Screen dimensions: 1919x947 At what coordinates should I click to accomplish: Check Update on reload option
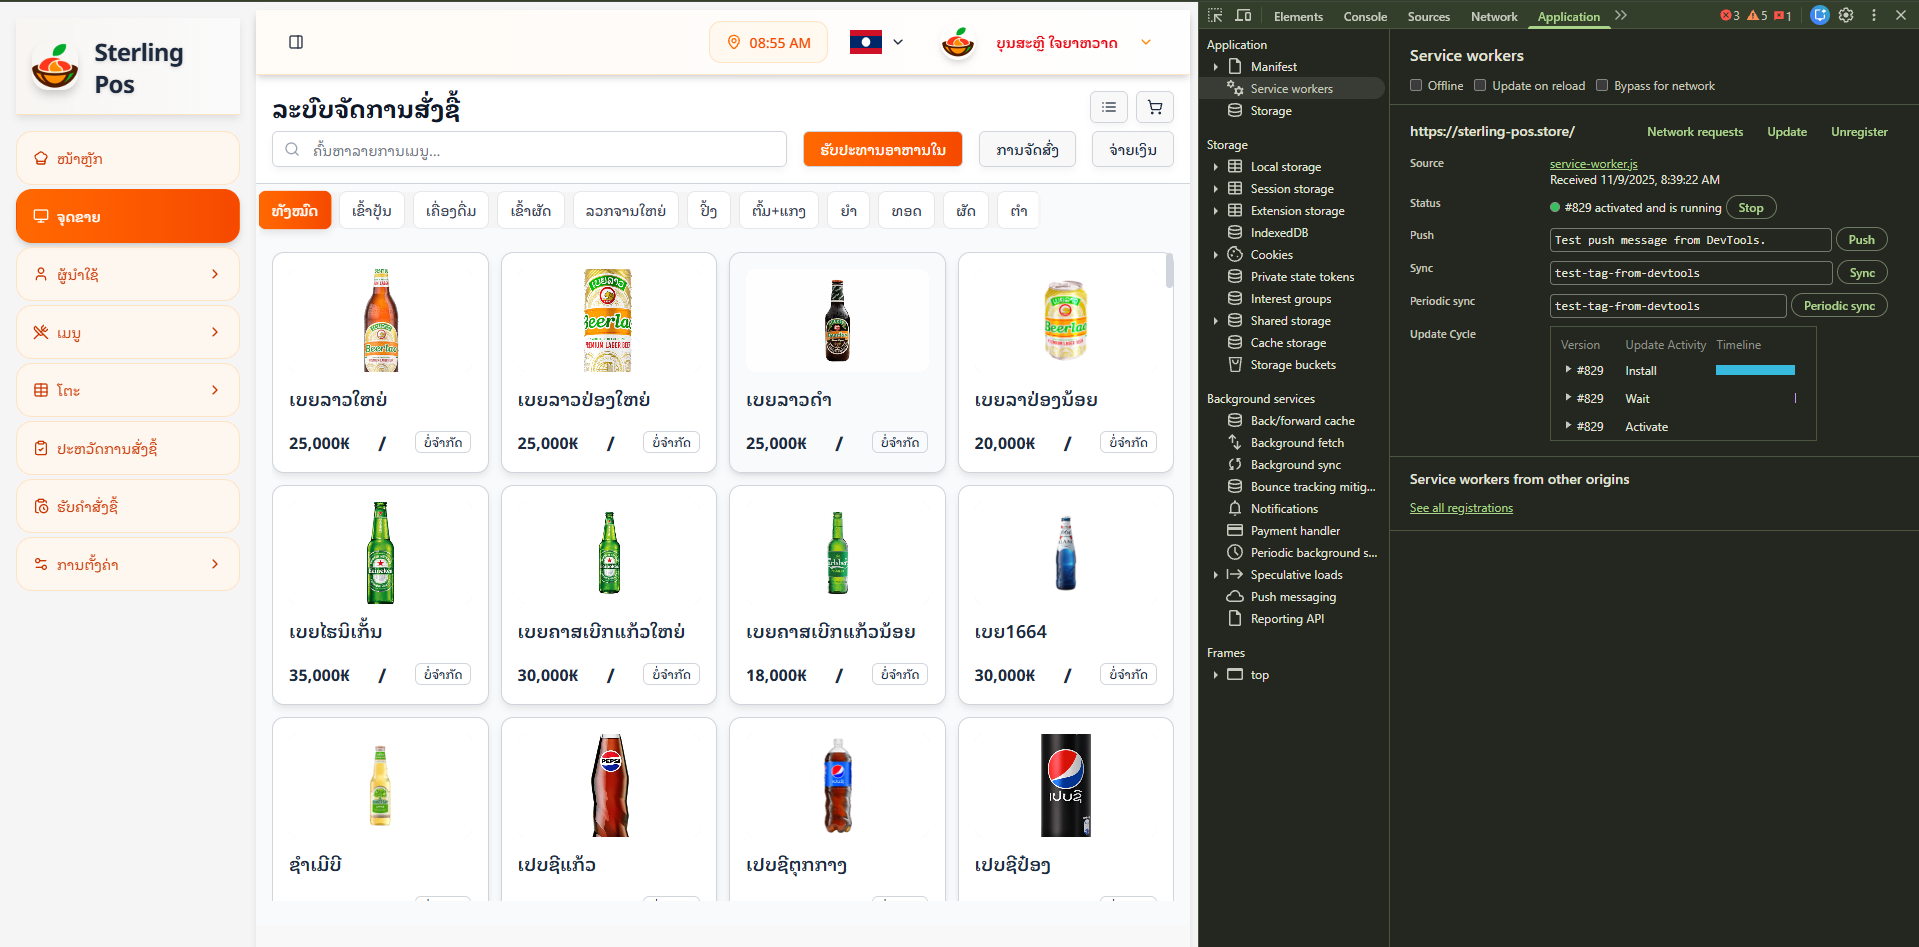tap(1480, 86)
